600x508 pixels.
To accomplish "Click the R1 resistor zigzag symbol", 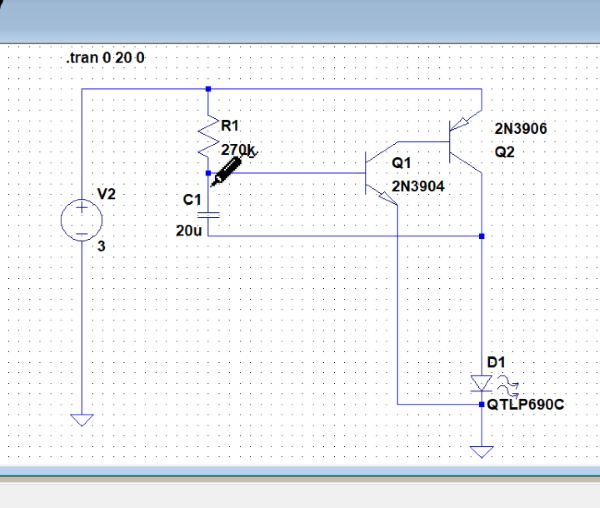I will 208,138.
